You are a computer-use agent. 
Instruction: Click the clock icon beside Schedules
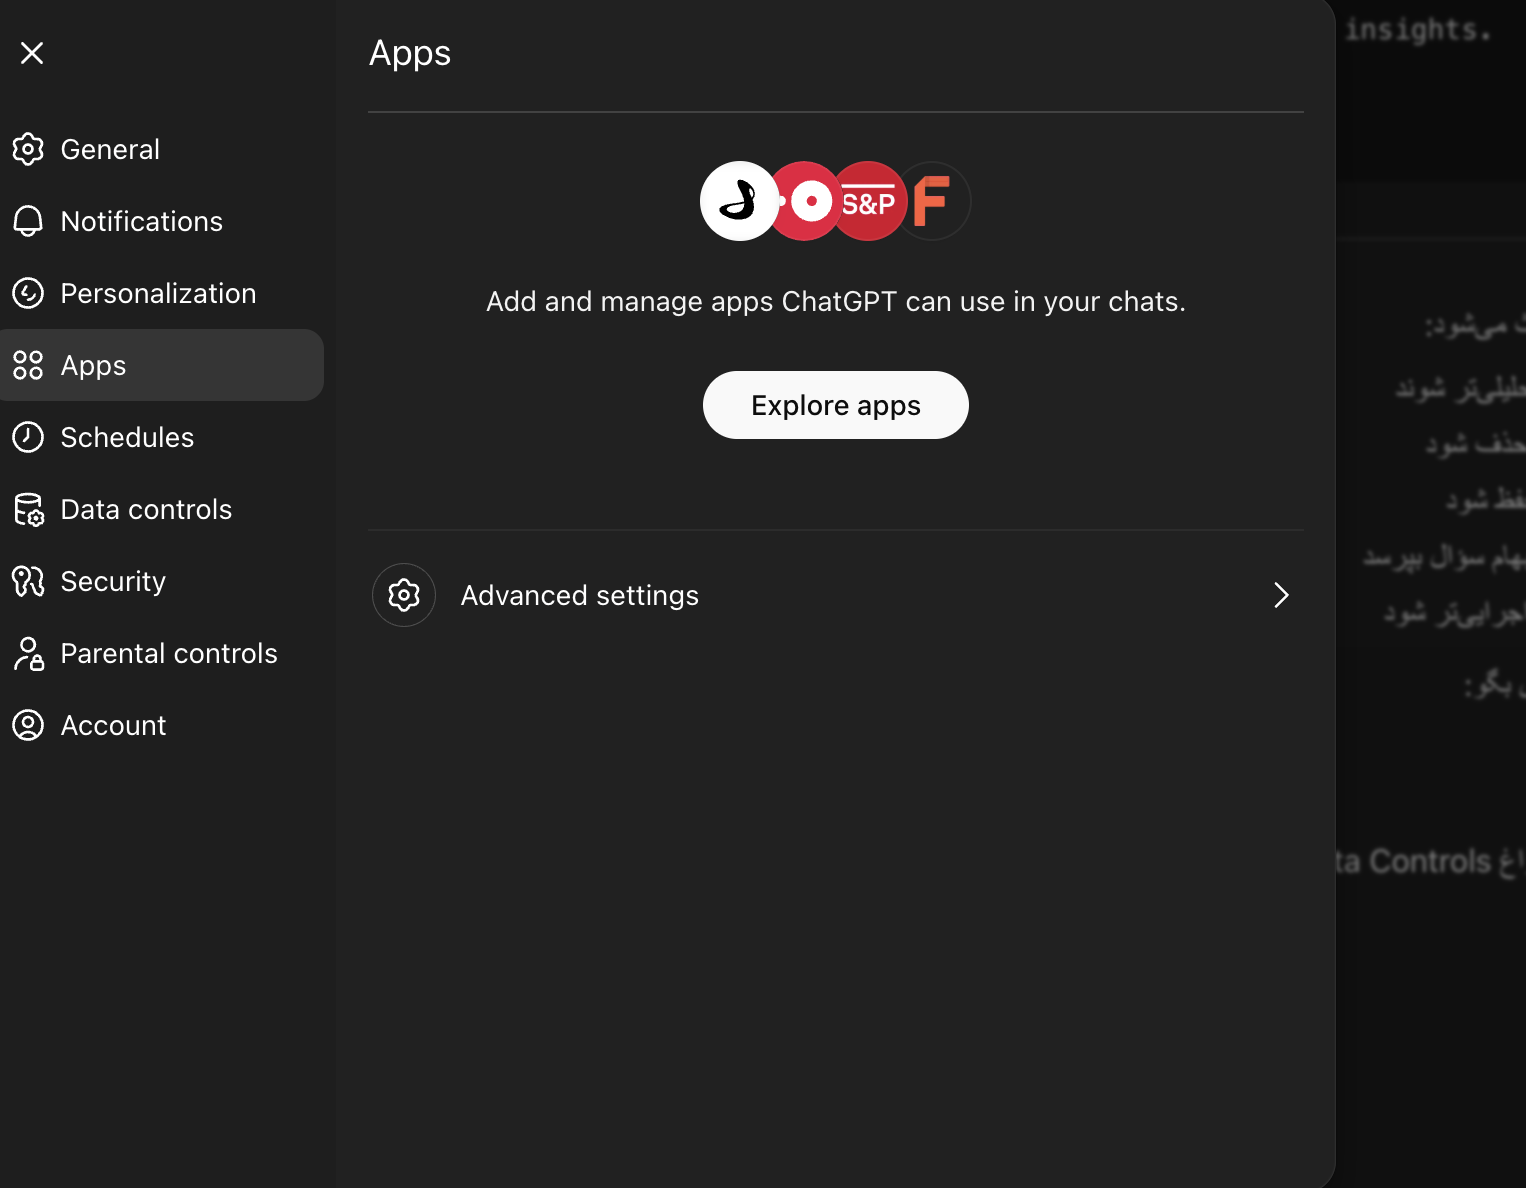pyautogui.click(x=28, y=437)
